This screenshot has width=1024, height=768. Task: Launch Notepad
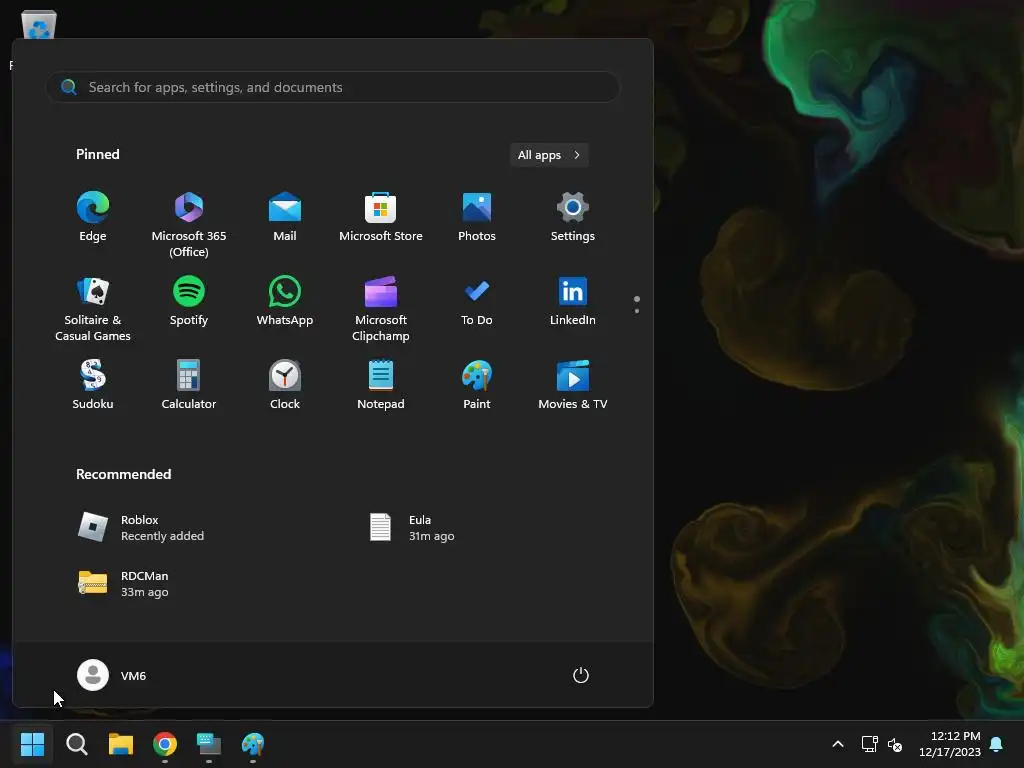click(x=381, y=385)
